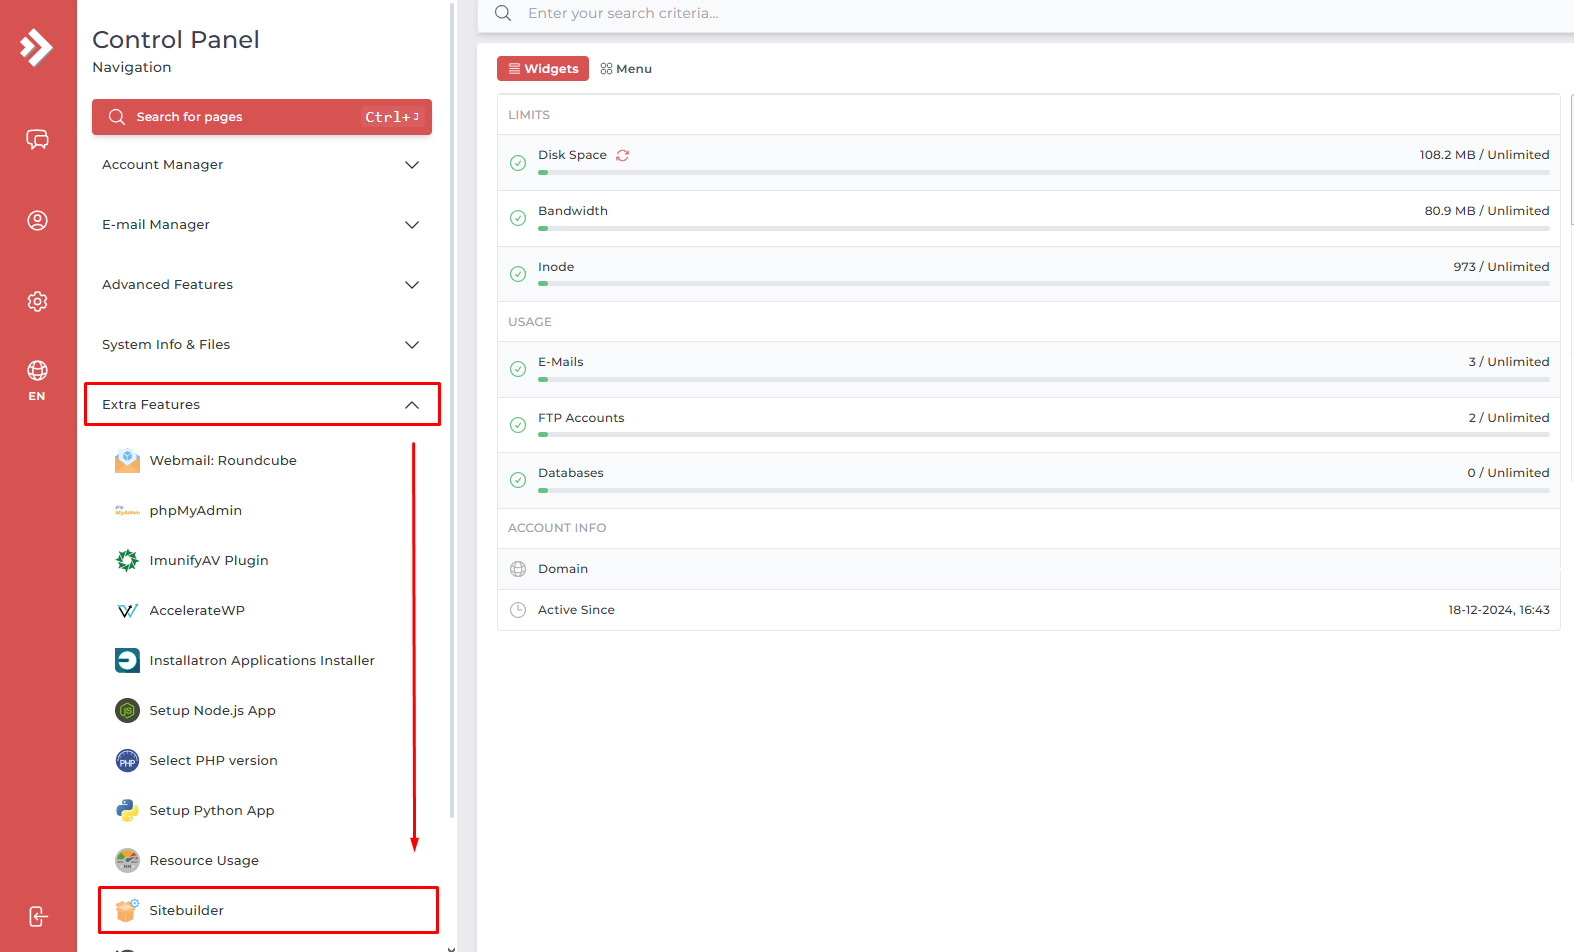Image resolution: width=1574 pixels, height=952 pixels.
Task: Launch the ImunifyAV Plugin
Action: [x=208, y=560]
